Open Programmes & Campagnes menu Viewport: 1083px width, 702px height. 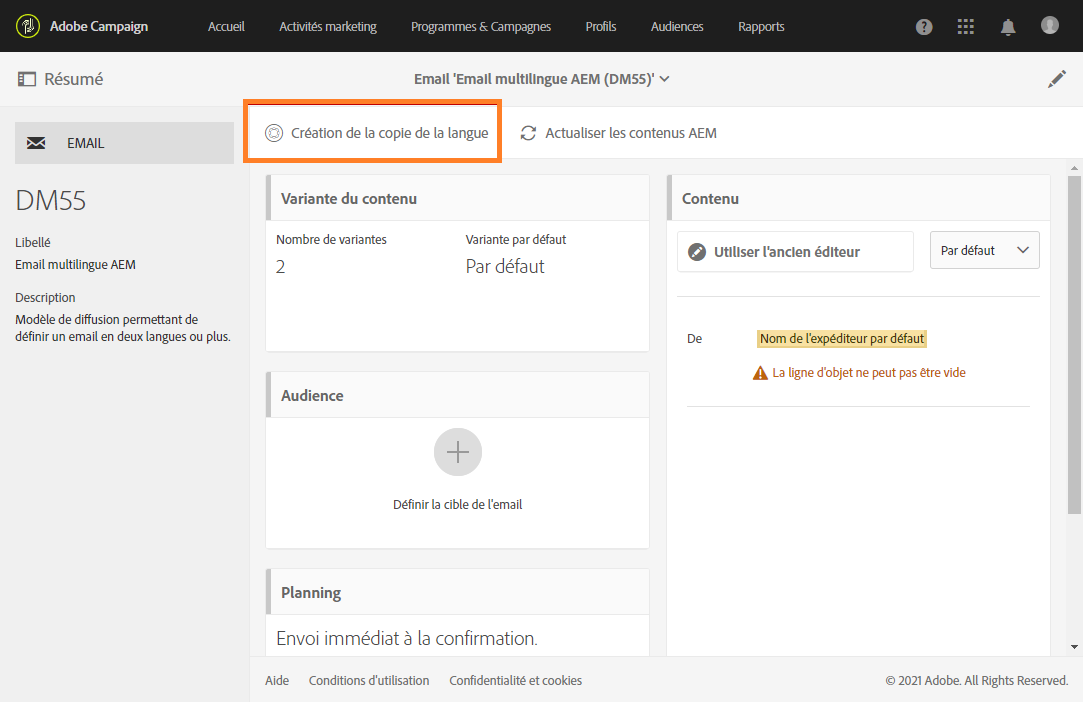[481, 26]
